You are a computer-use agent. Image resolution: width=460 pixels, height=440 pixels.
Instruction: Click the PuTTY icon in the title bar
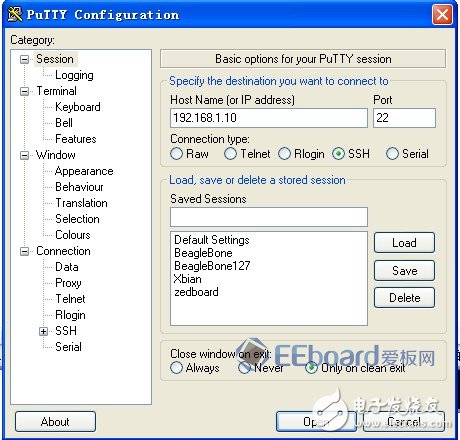(x=15, y=14)
